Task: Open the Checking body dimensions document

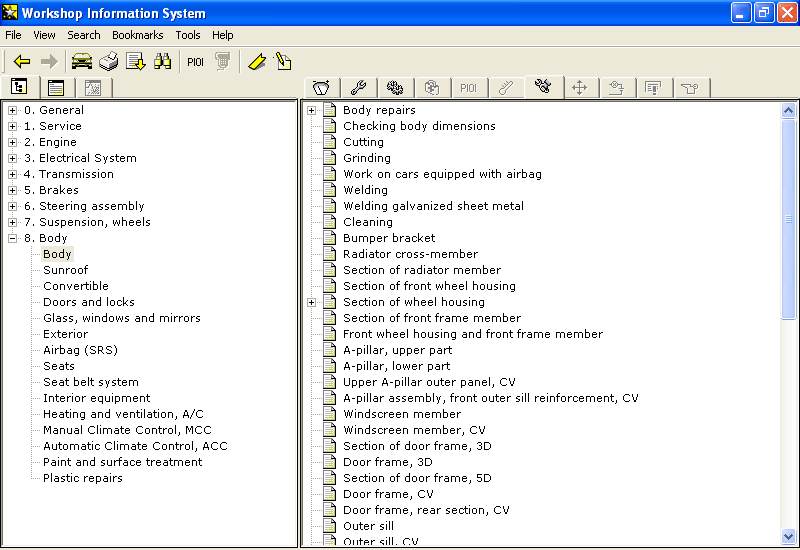Action: (x=419, y=126)
